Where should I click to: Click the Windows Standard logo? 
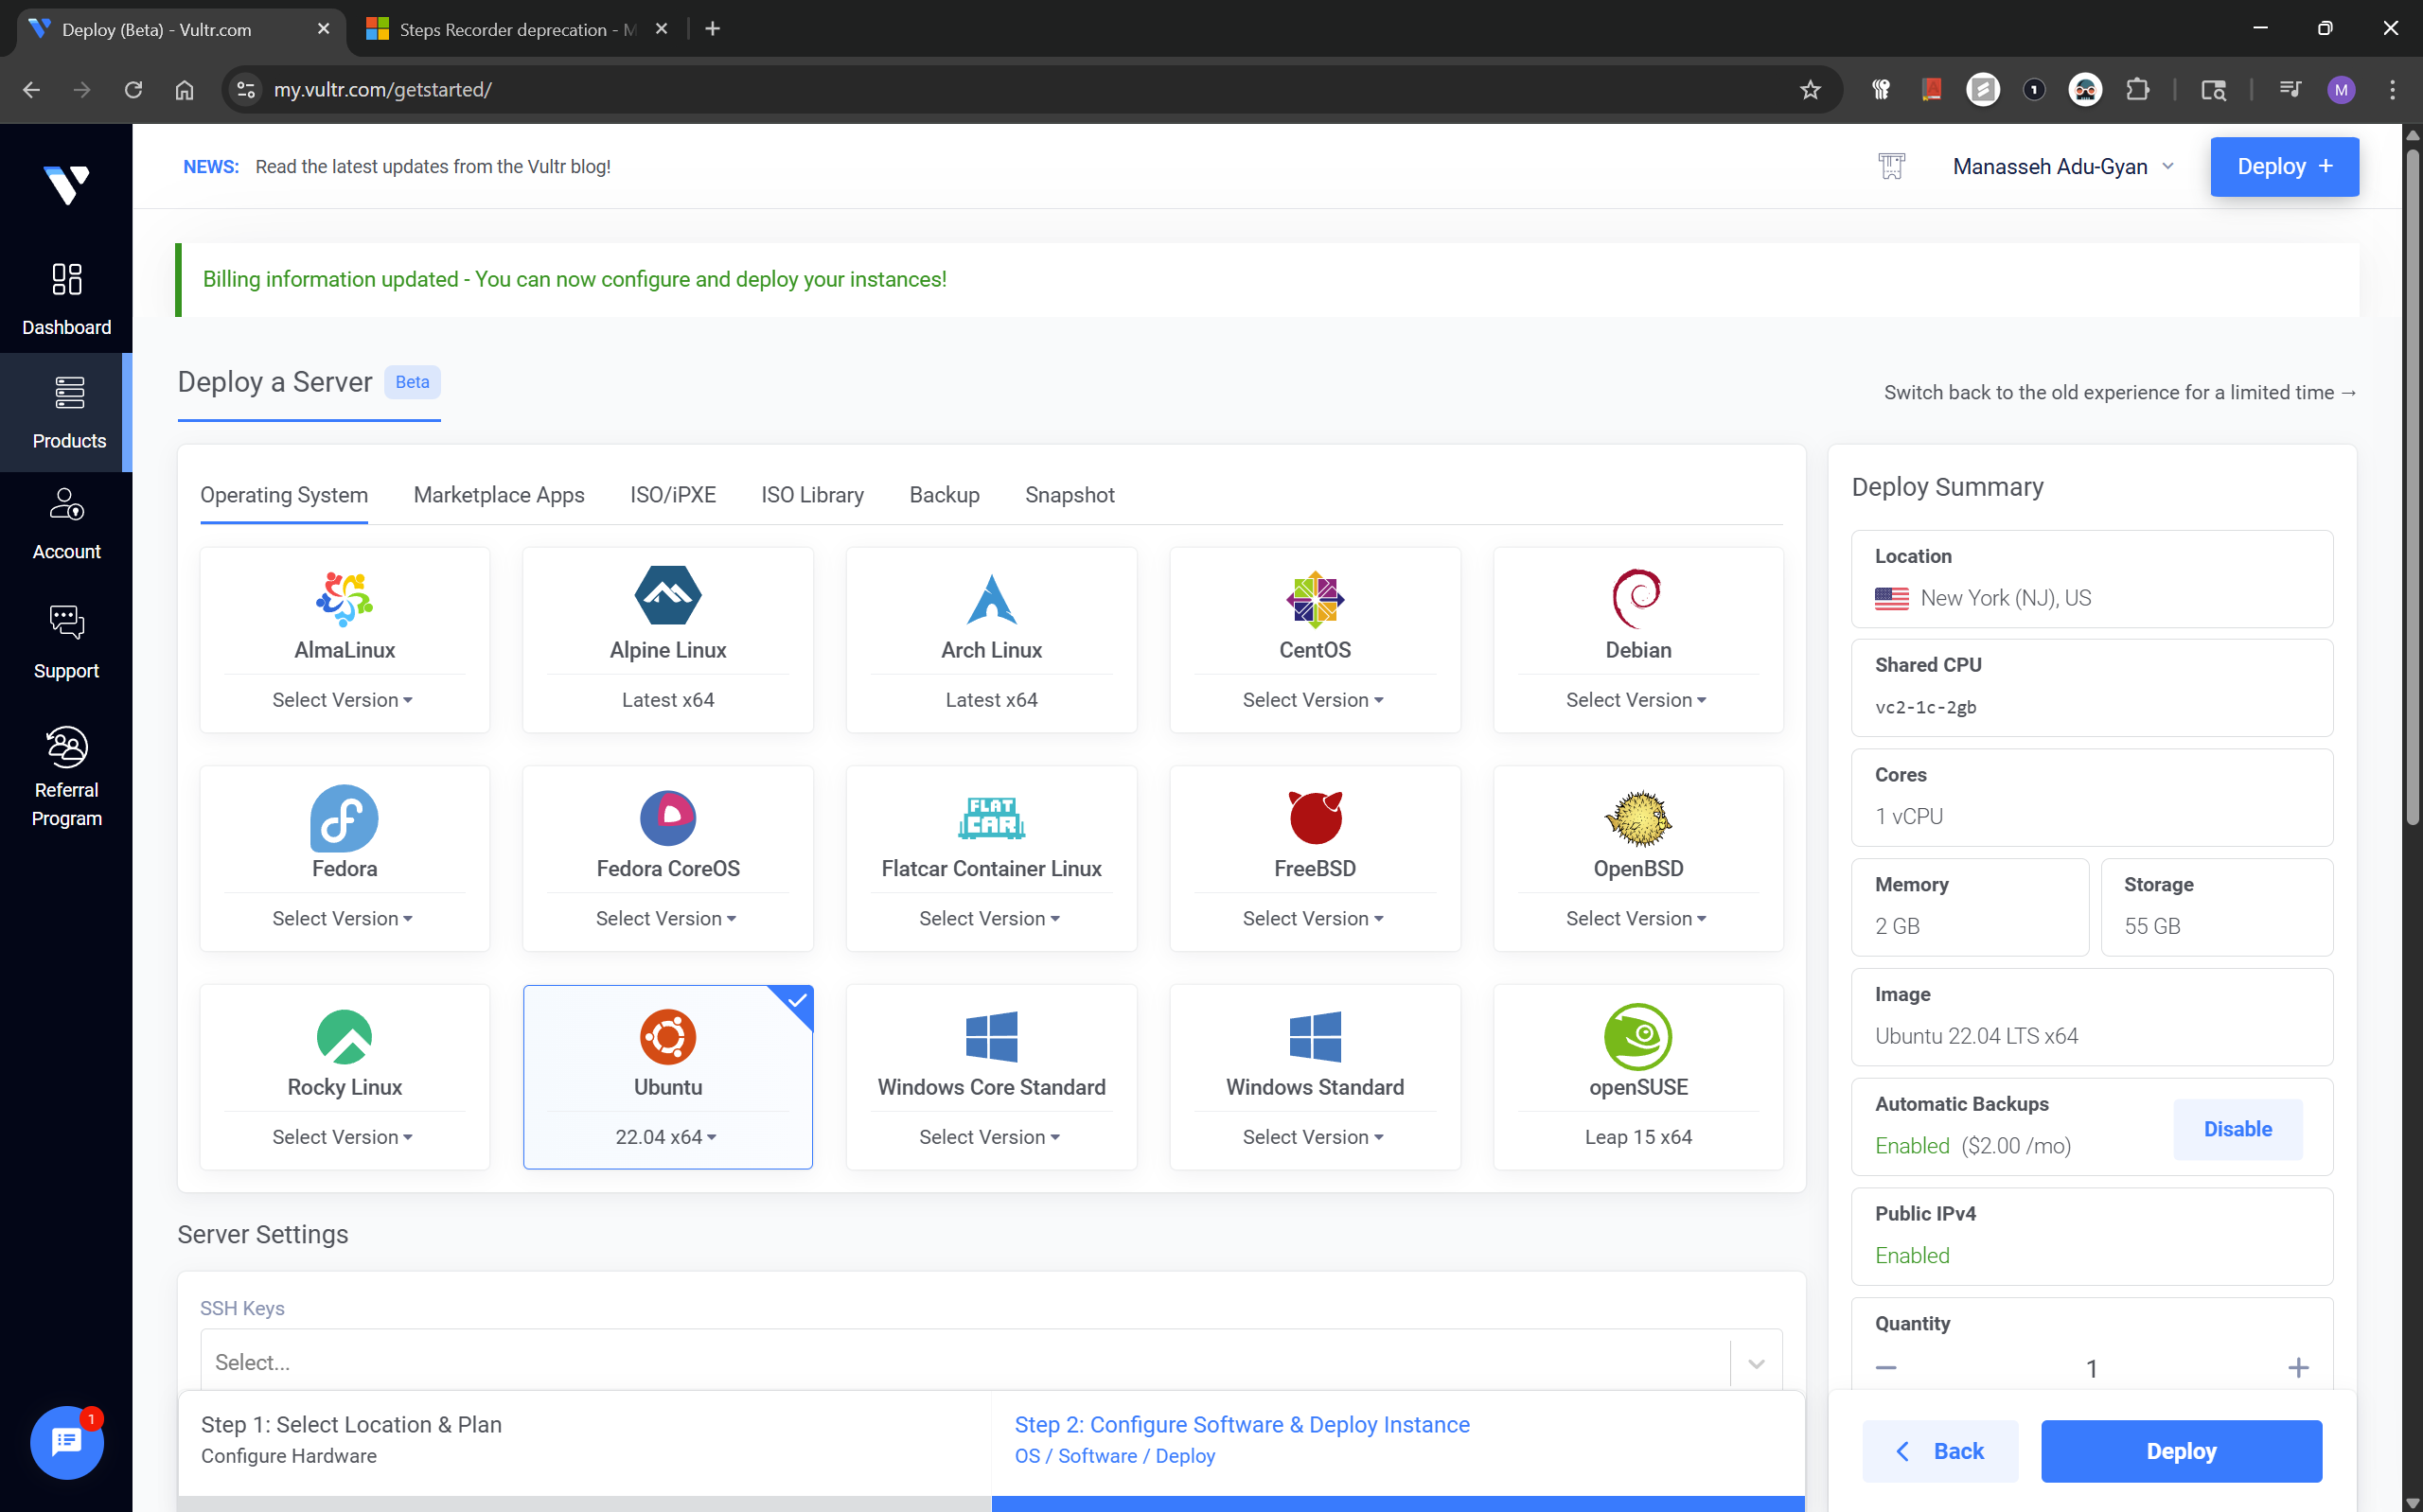point(1314,1035)
